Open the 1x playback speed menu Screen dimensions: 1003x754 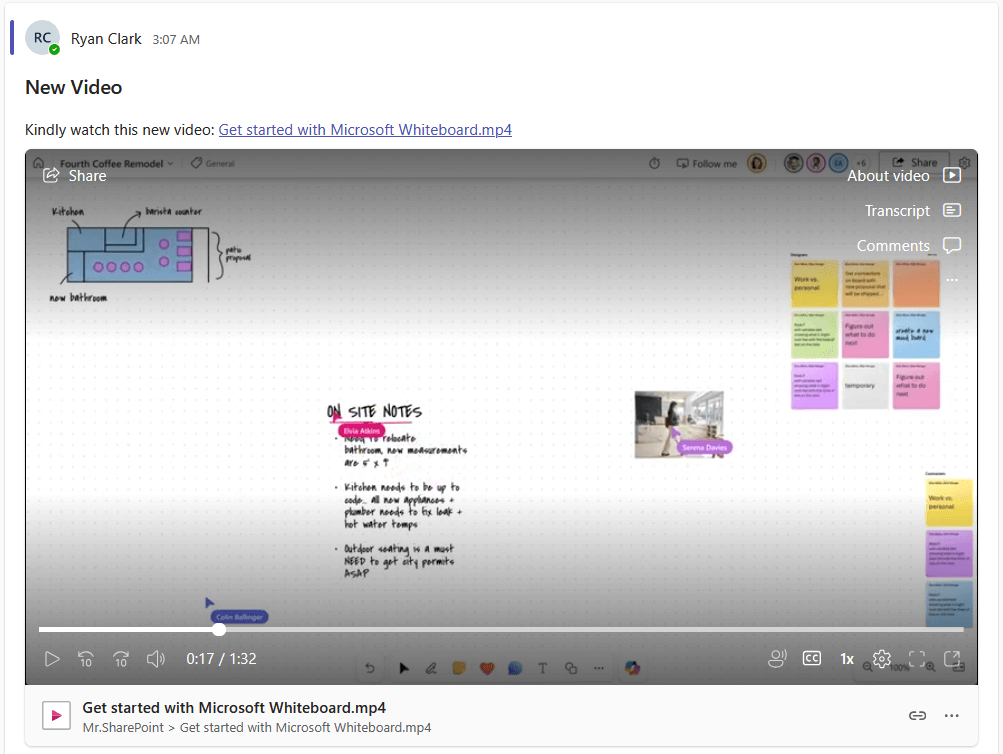tap(847, 659)
